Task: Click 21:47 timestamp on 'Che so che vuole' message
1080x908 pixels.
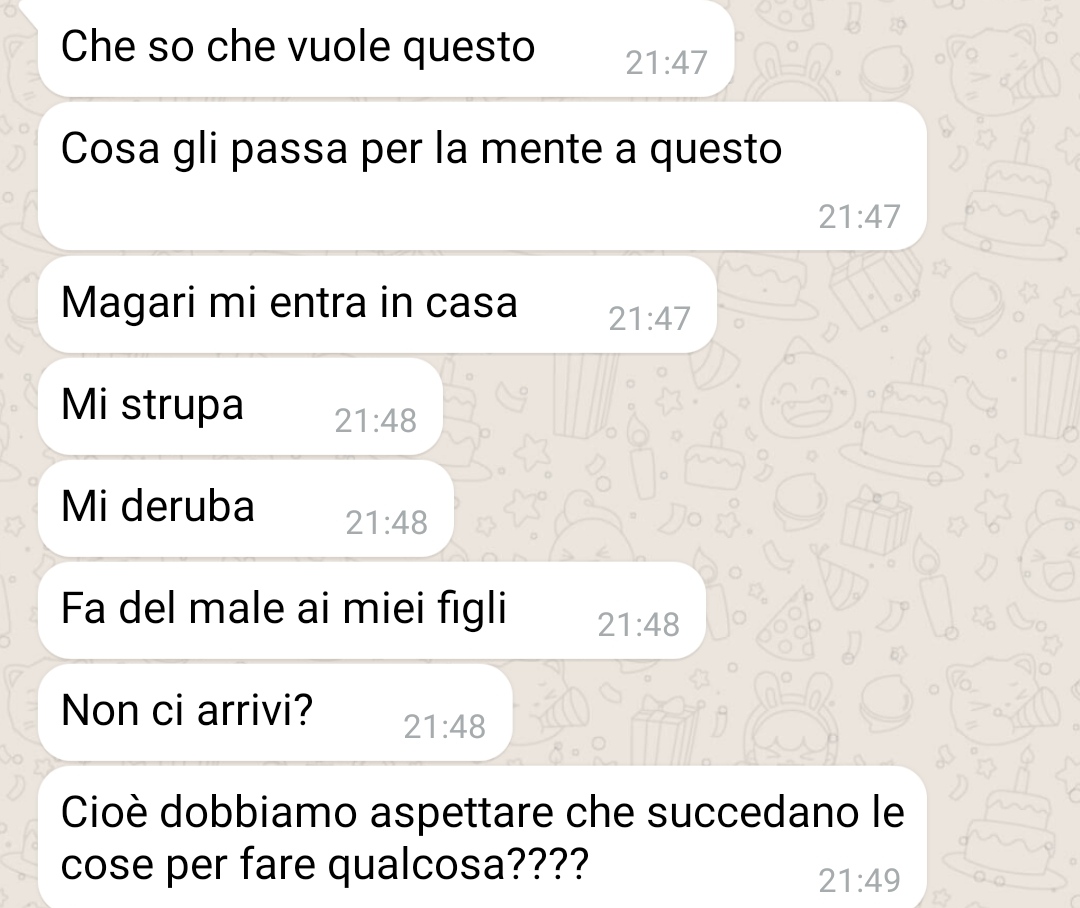Action: pos(666,63)
